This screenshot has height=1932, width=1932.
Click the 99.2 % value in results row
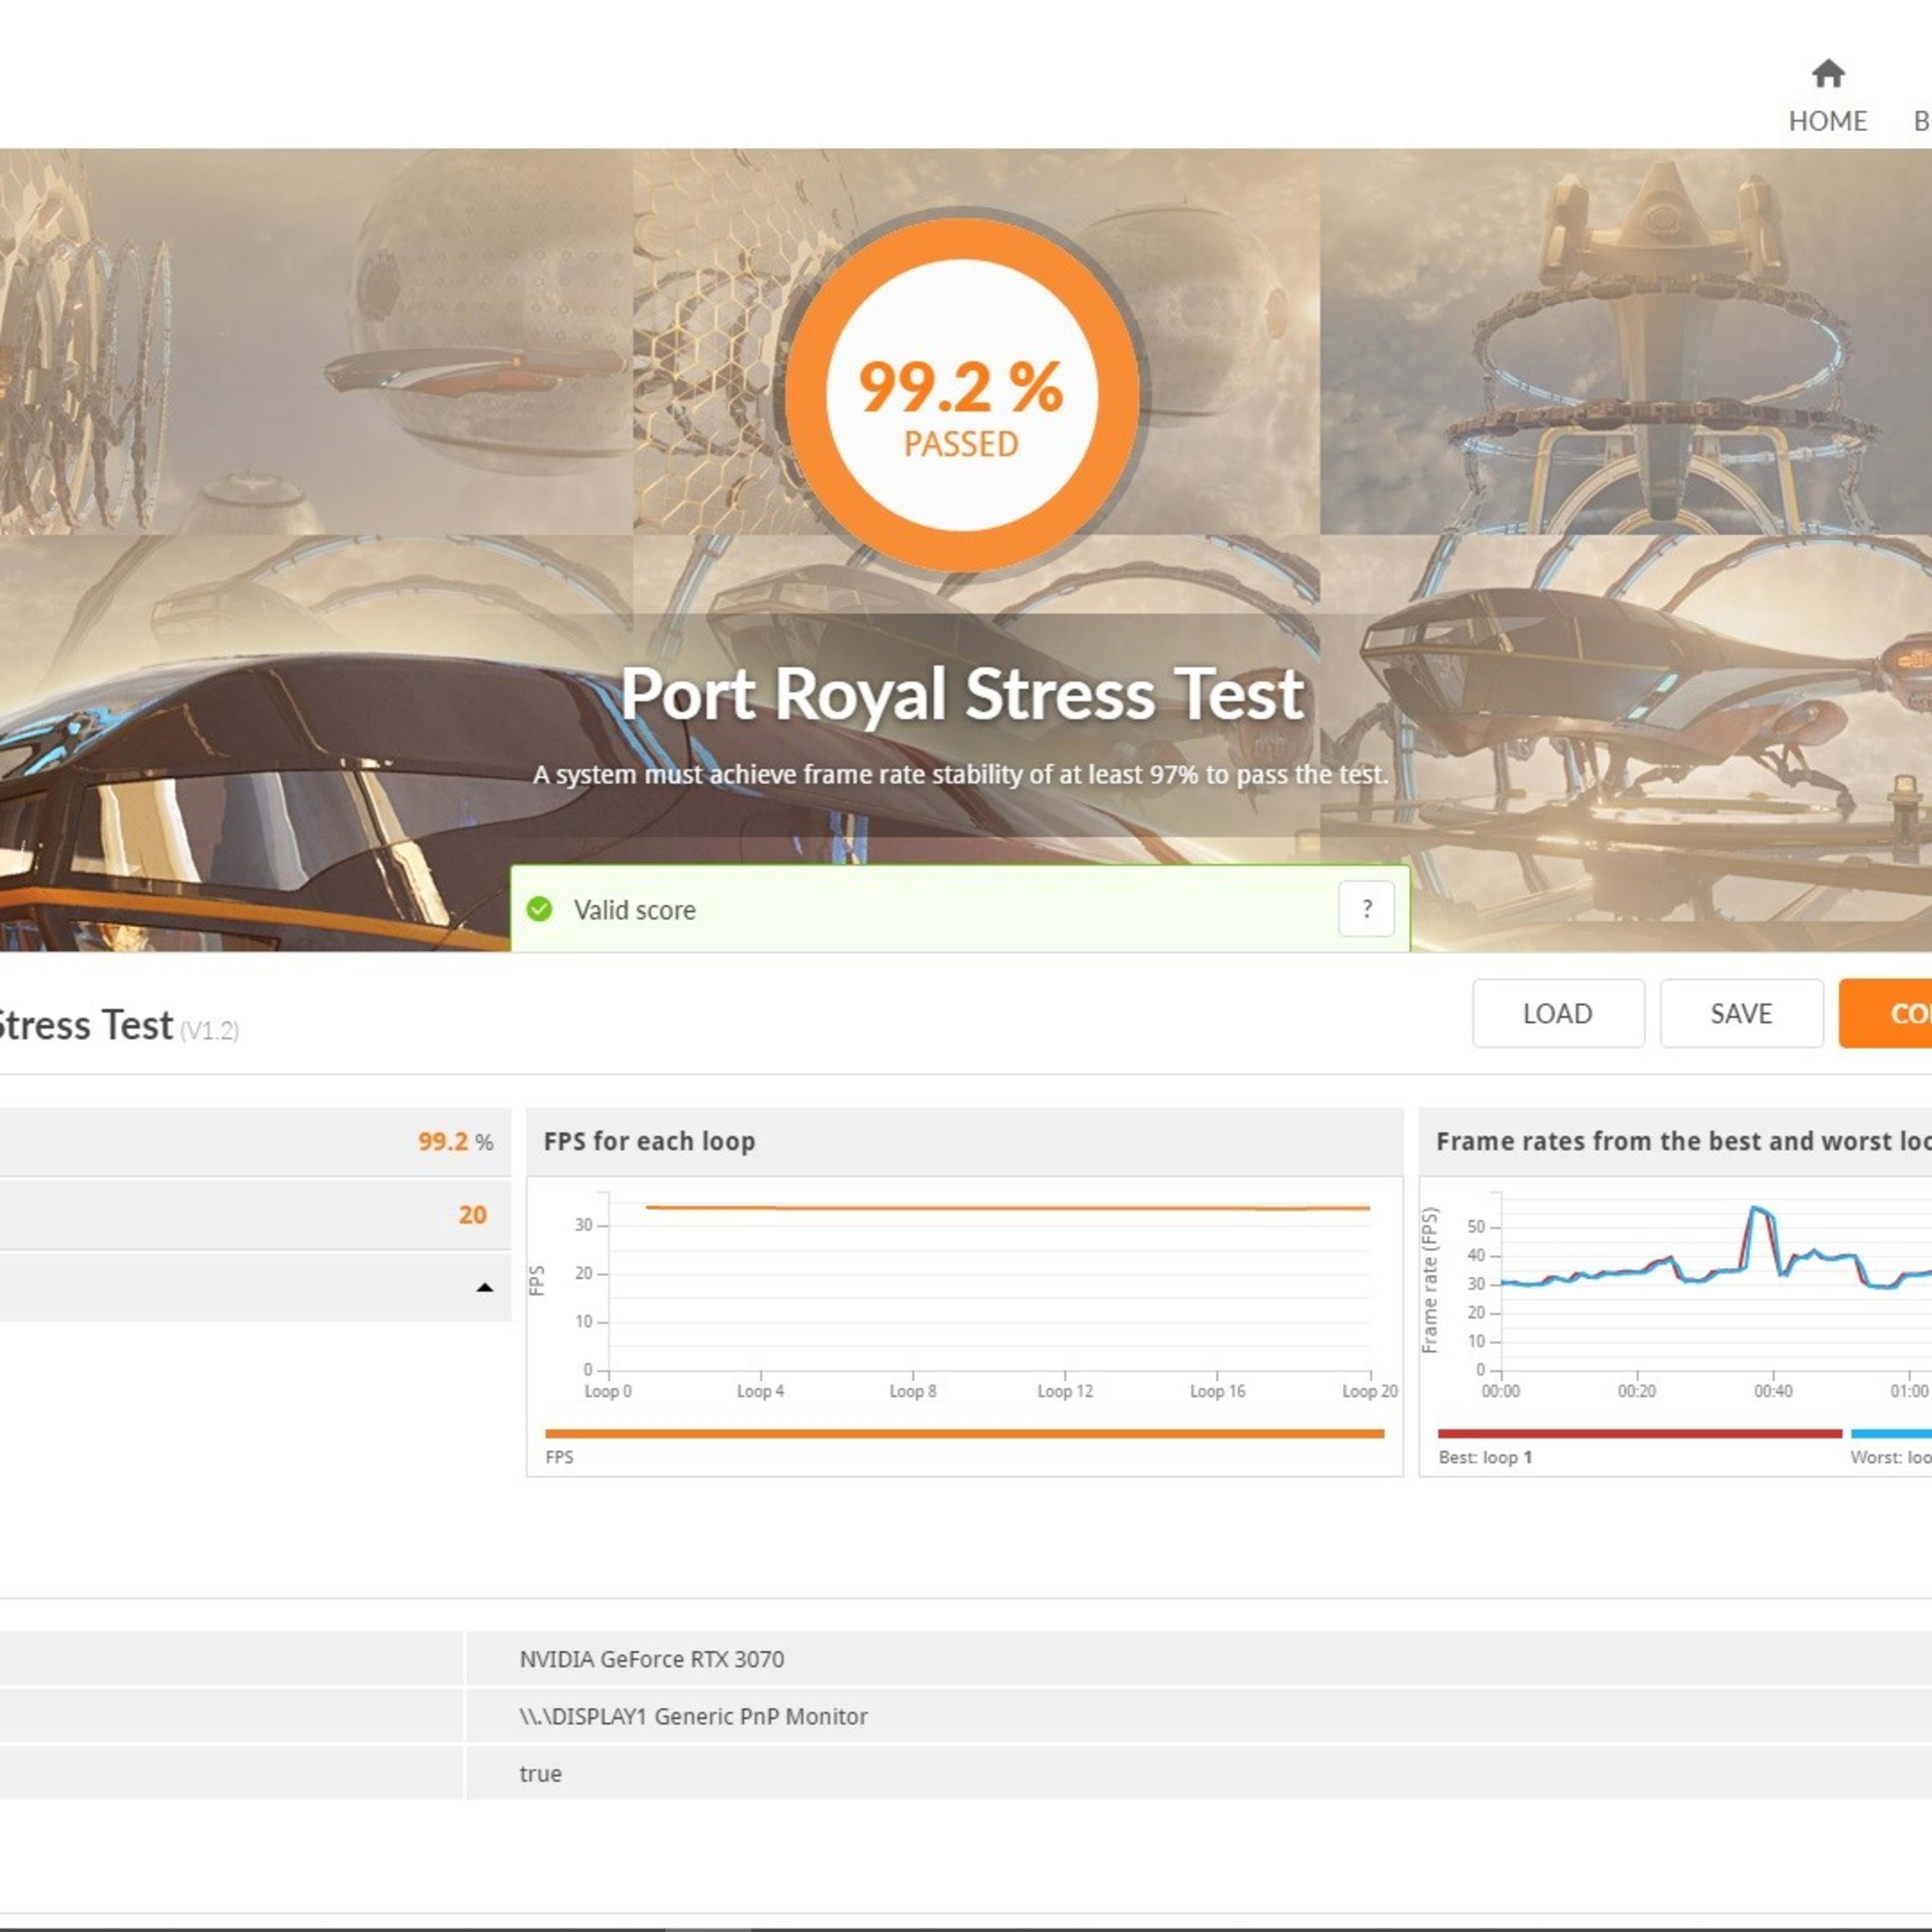coord(455,1142)
